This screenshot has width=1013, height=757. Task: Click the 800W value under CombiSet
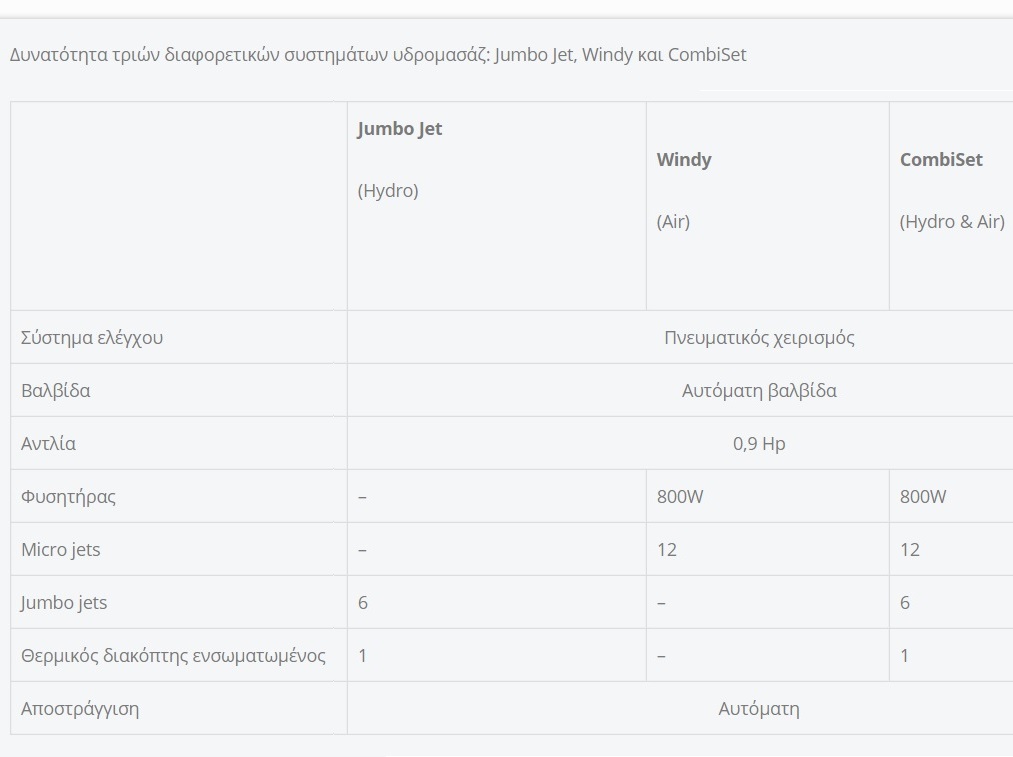tap(923, 496)
